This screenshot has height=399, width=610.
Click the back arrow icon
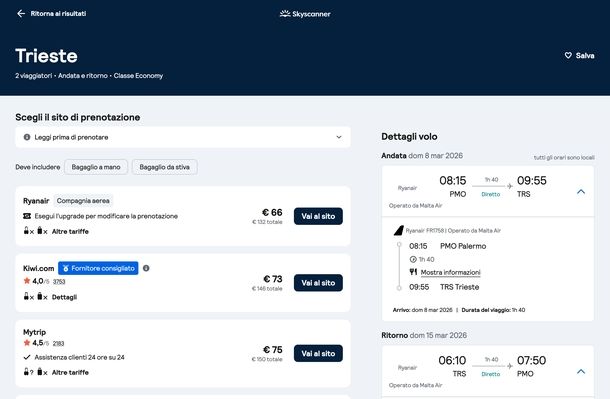pos(21,14)
